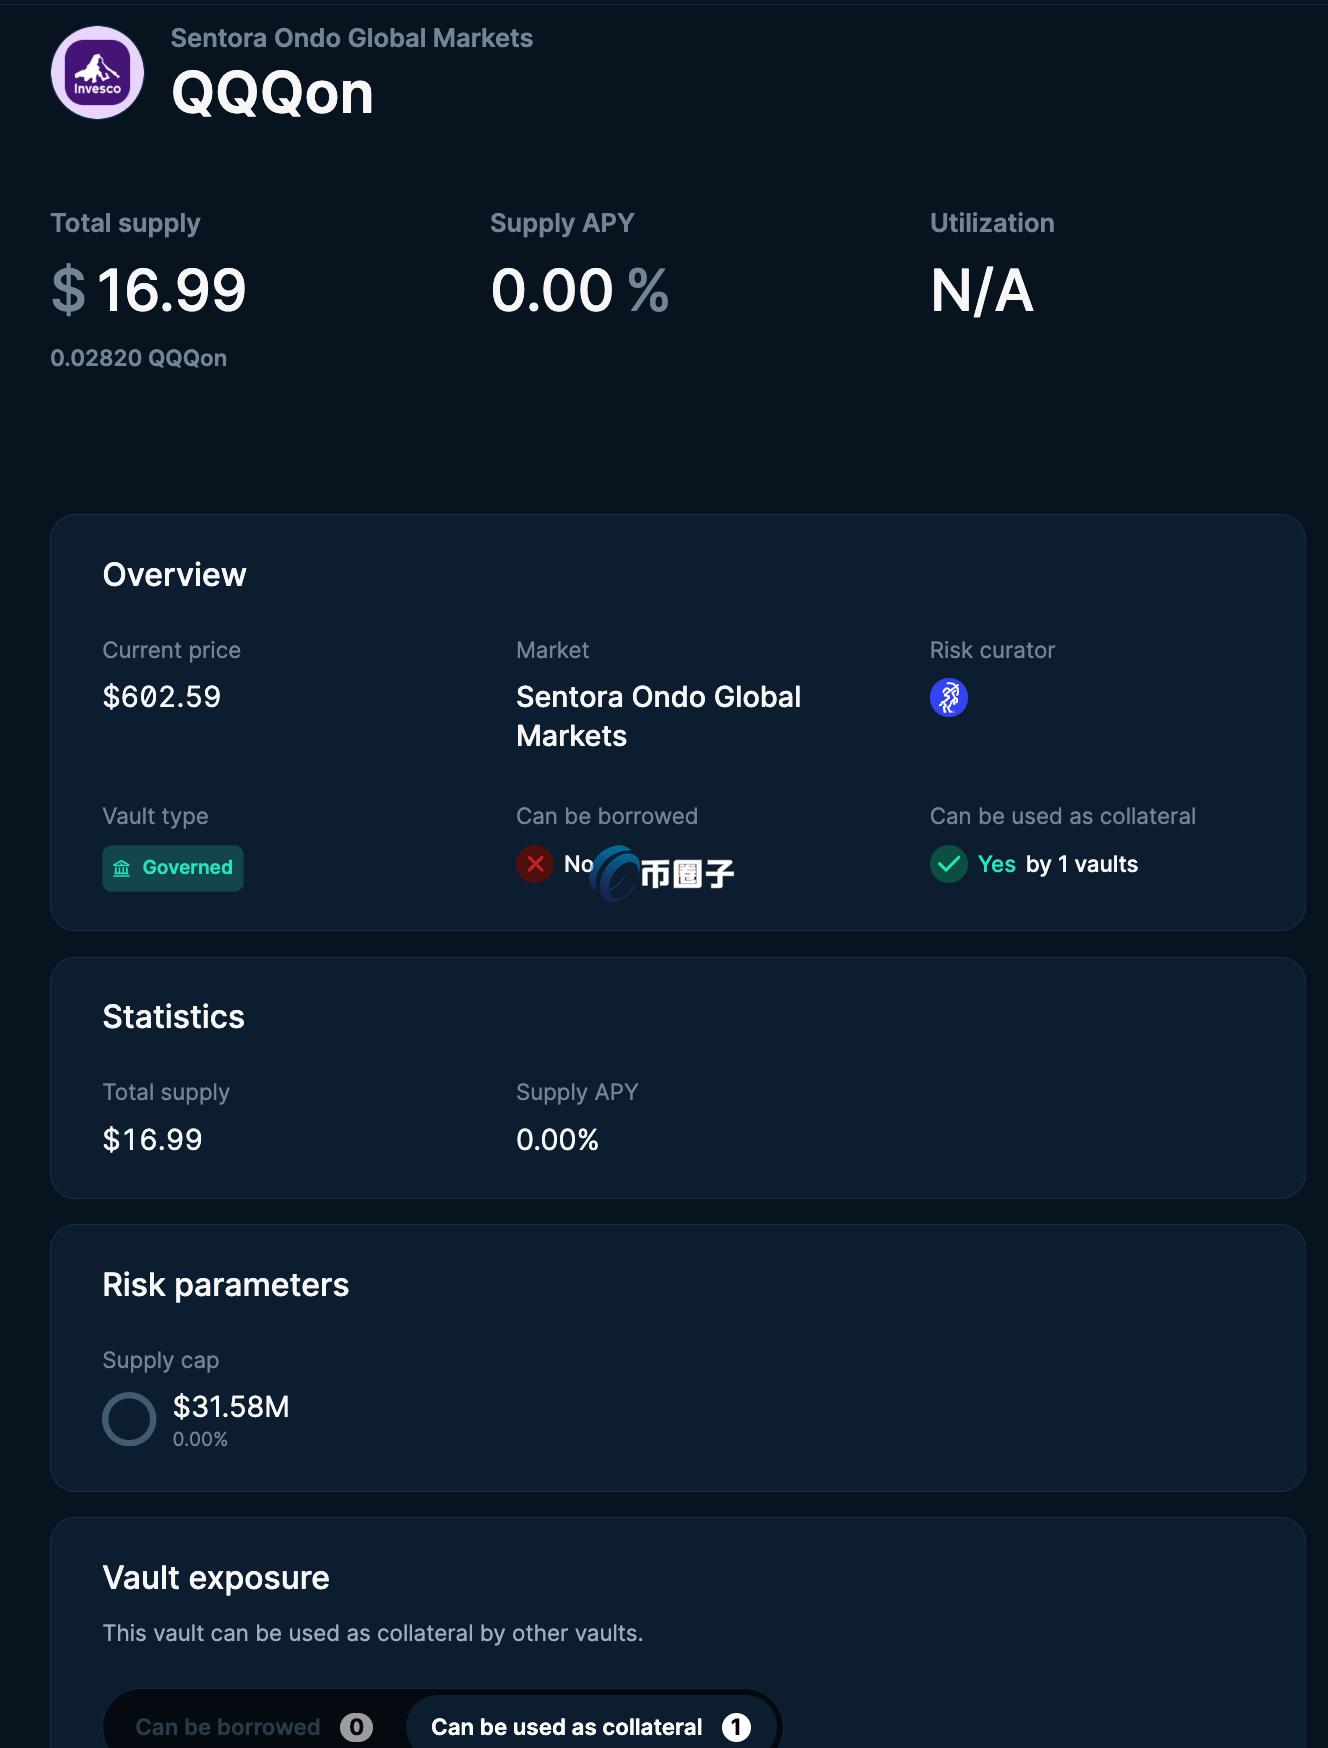The height and width of the screenshot is (1748, 1328).
Task: Click the Invesco QQQon token logo
Action: (x=97, y=73)
